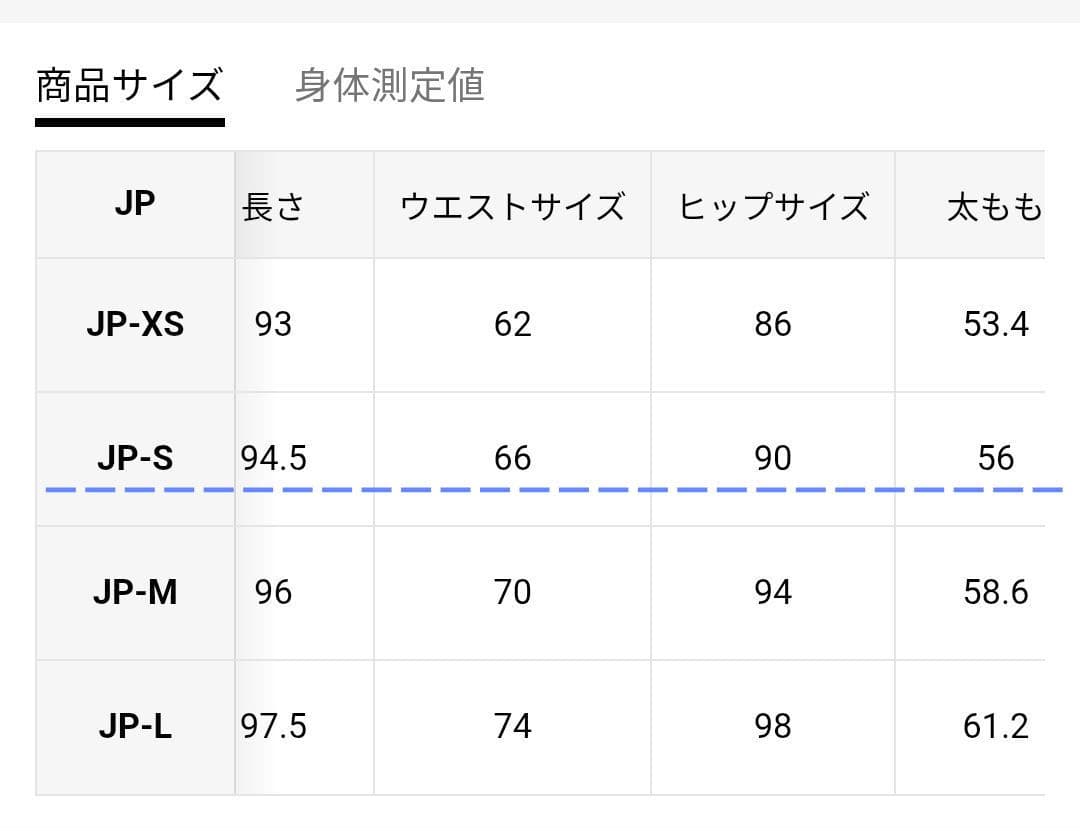Click the JP-XS waist value 62
Viewport: 1080px width, 831px height.
pos(512,325)
